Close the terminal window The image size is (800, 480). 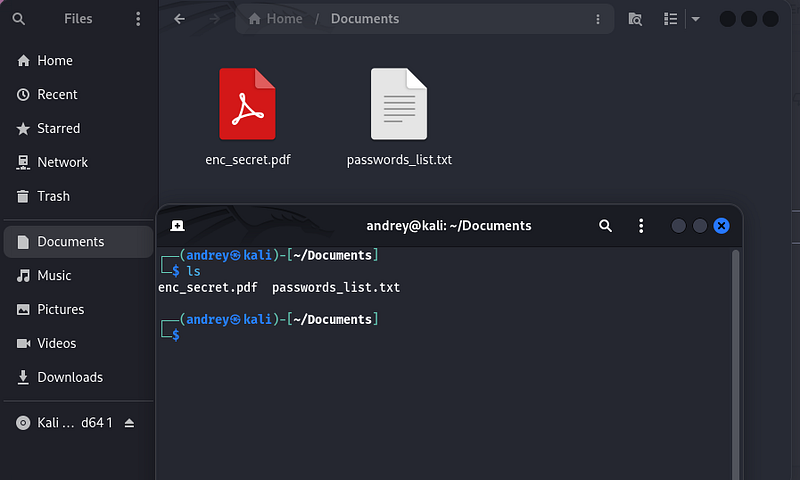[721, 225]
